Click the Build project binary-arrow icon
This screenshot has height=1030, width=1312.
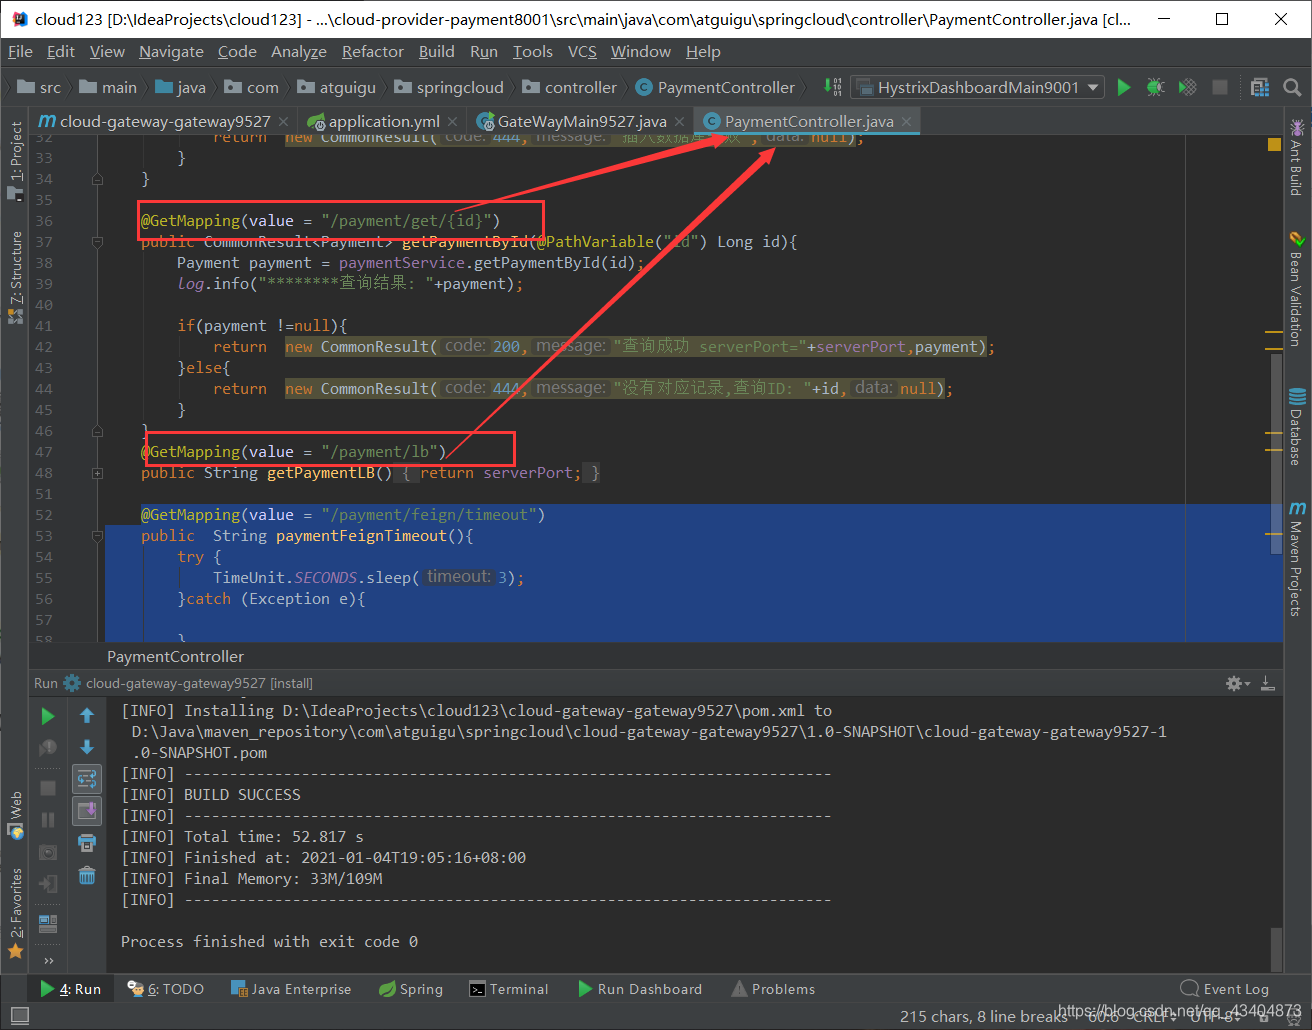[832, 87]
